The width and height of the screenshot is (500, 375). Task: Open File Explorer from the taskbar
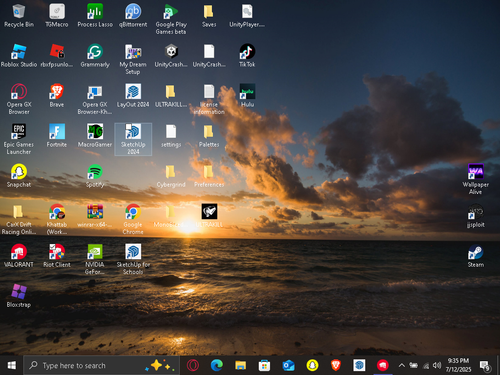click(240, 365)
